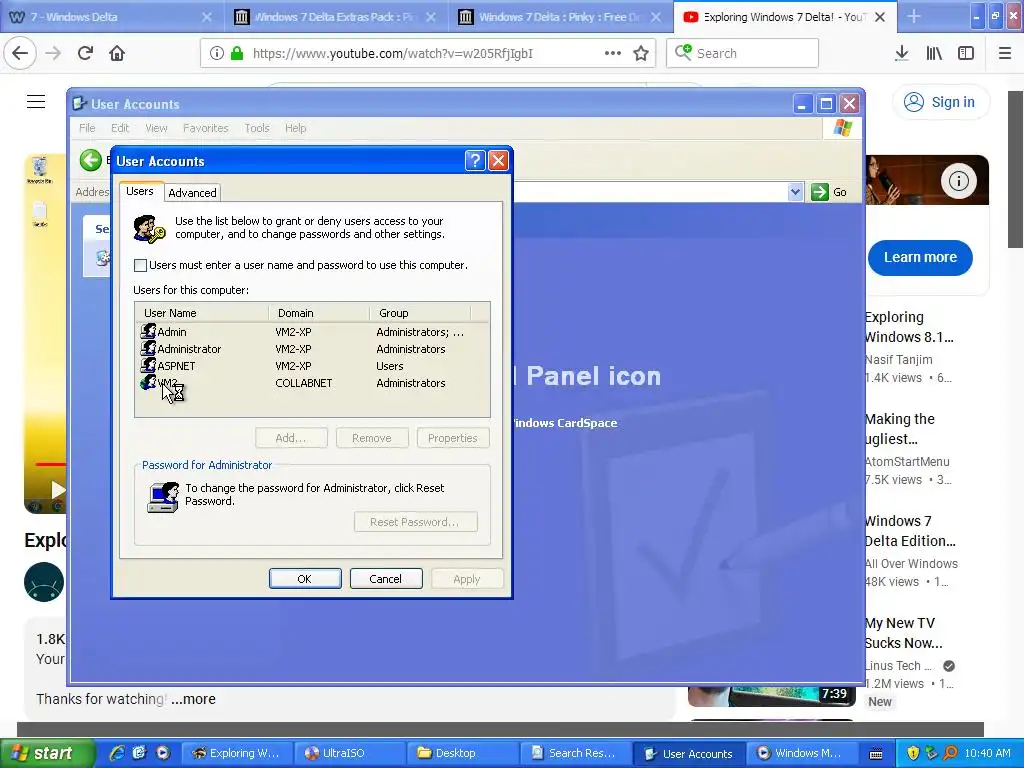Open Windows 7 Delta Edition suggested video

pos(910,531)
